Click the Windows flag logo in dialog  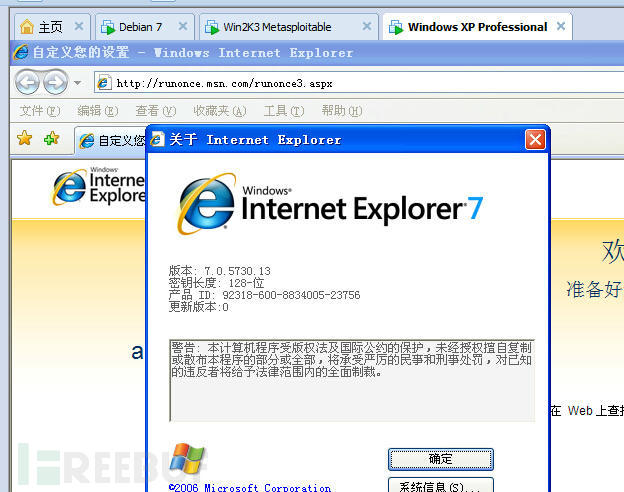pos(187,458)
